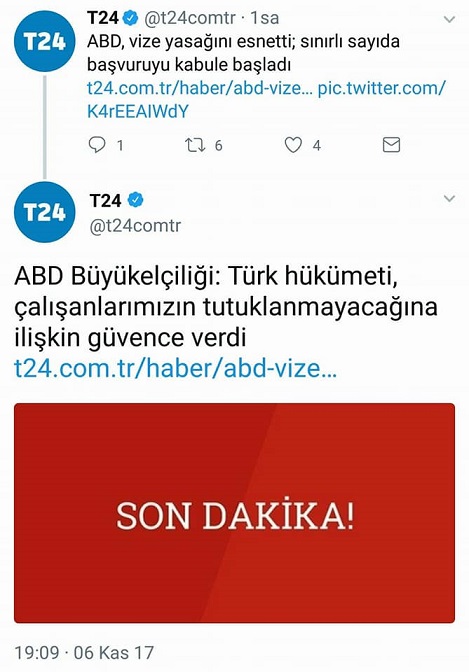Like the first T24 tweet via the heart icon
This screenshot has width=469, height=672.
[293, 145]
